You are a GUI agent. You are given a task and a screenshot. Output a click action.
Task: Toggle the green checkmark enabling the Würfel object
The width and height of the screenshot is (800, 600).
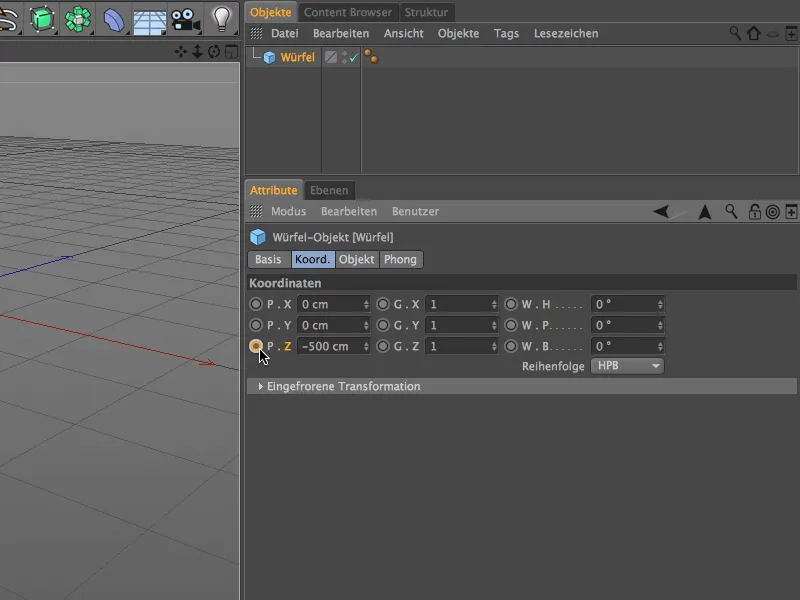[352, 57]
